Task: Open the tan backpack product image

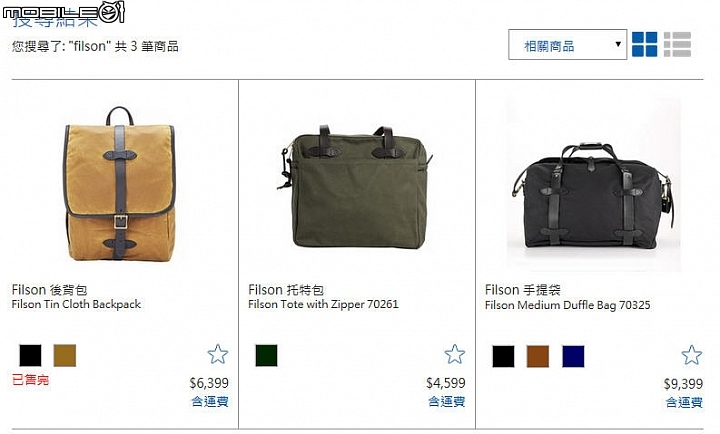Action: click(x=119, y=184)
